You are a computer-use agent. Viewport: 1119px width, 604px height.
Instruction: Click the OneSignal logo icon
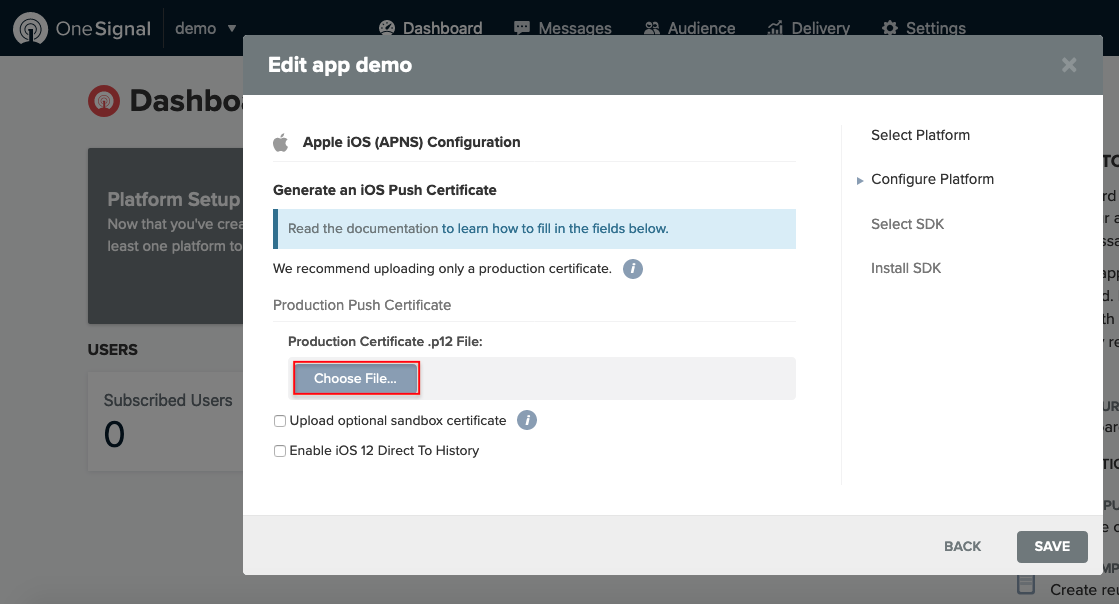click(31, 29)
